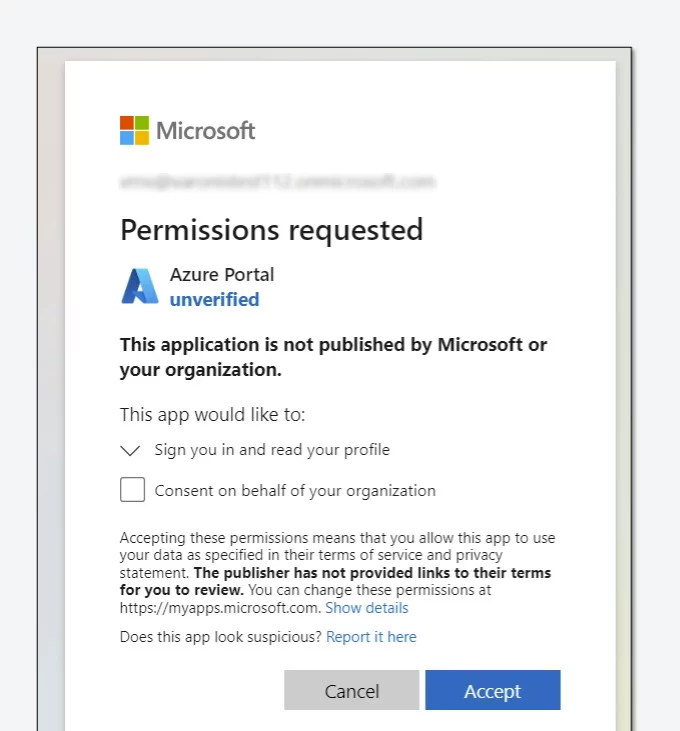Click the 'Microsoft' wordmark text
This screenshot has width=680, height=731.
[206, 130]
